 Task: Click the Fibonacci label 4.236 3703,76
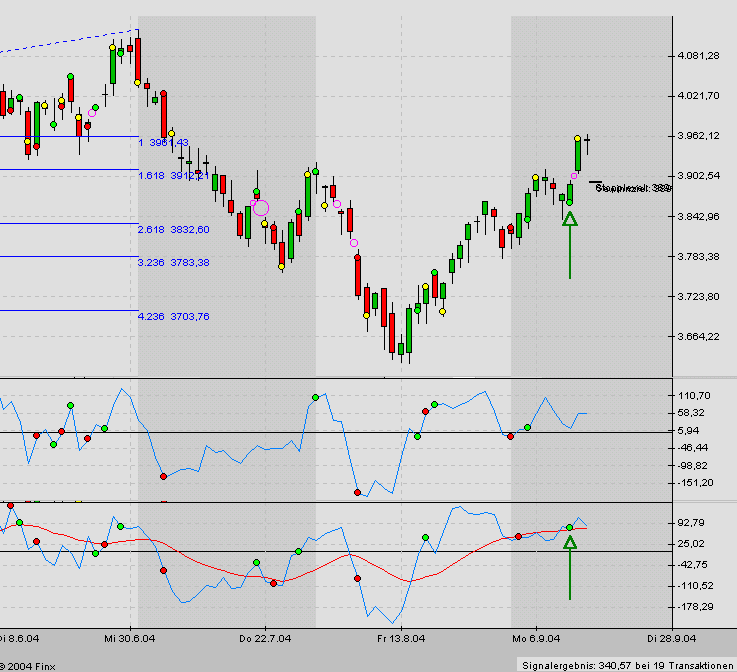click(173, 317)
